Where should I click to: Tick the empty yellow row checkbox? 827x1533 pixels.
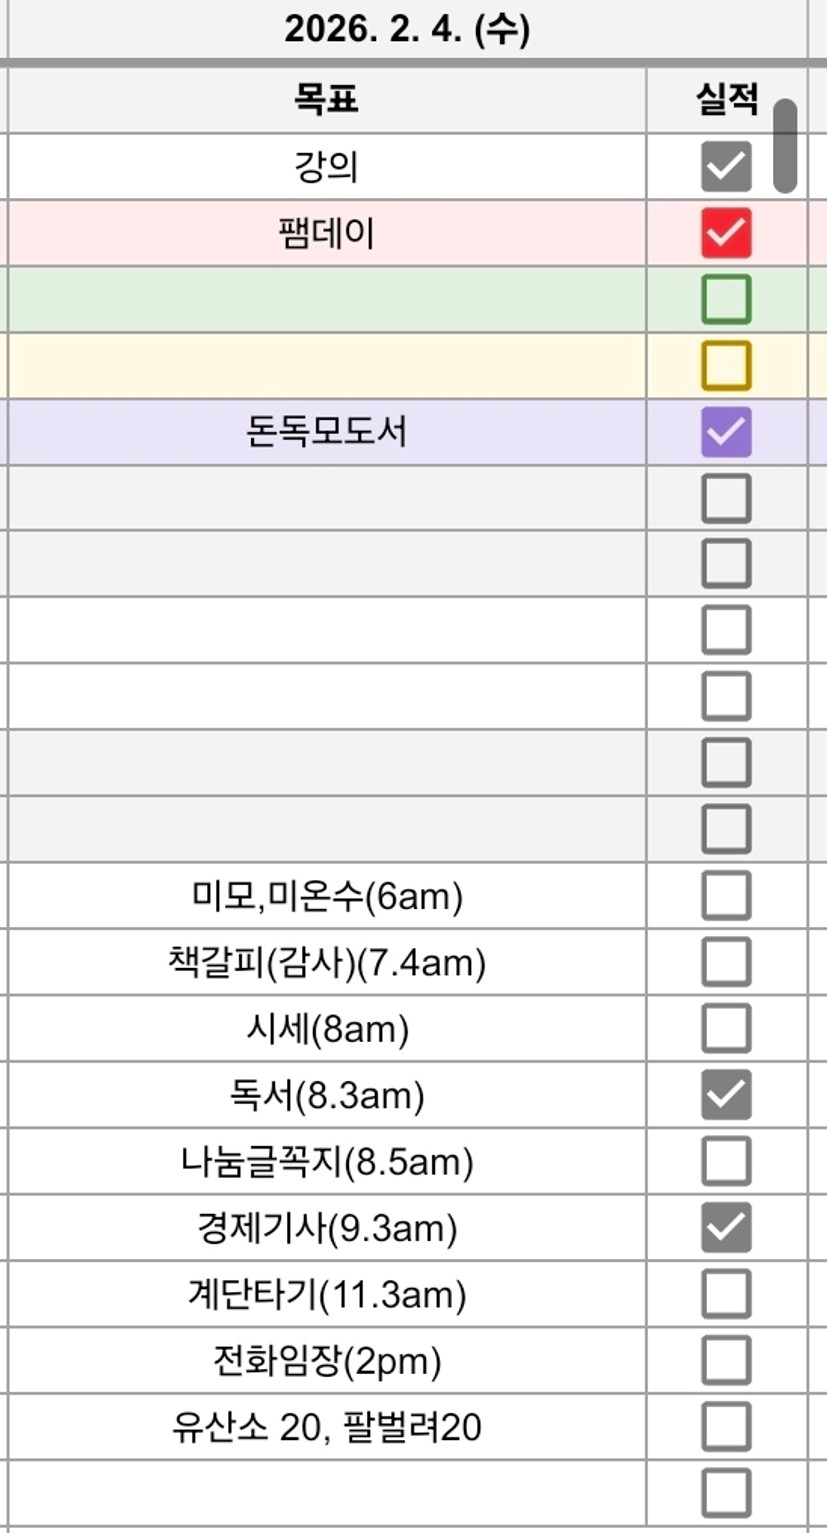click(x=725, y=365)
